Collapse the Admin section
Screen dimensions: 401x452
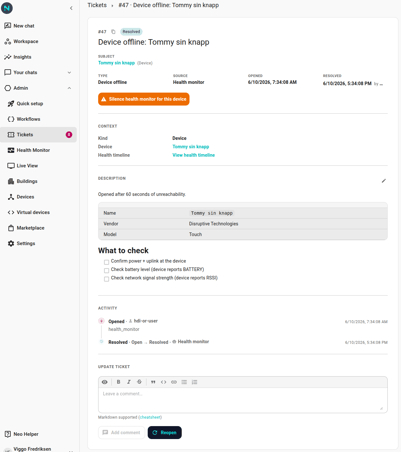coord(38,88)
